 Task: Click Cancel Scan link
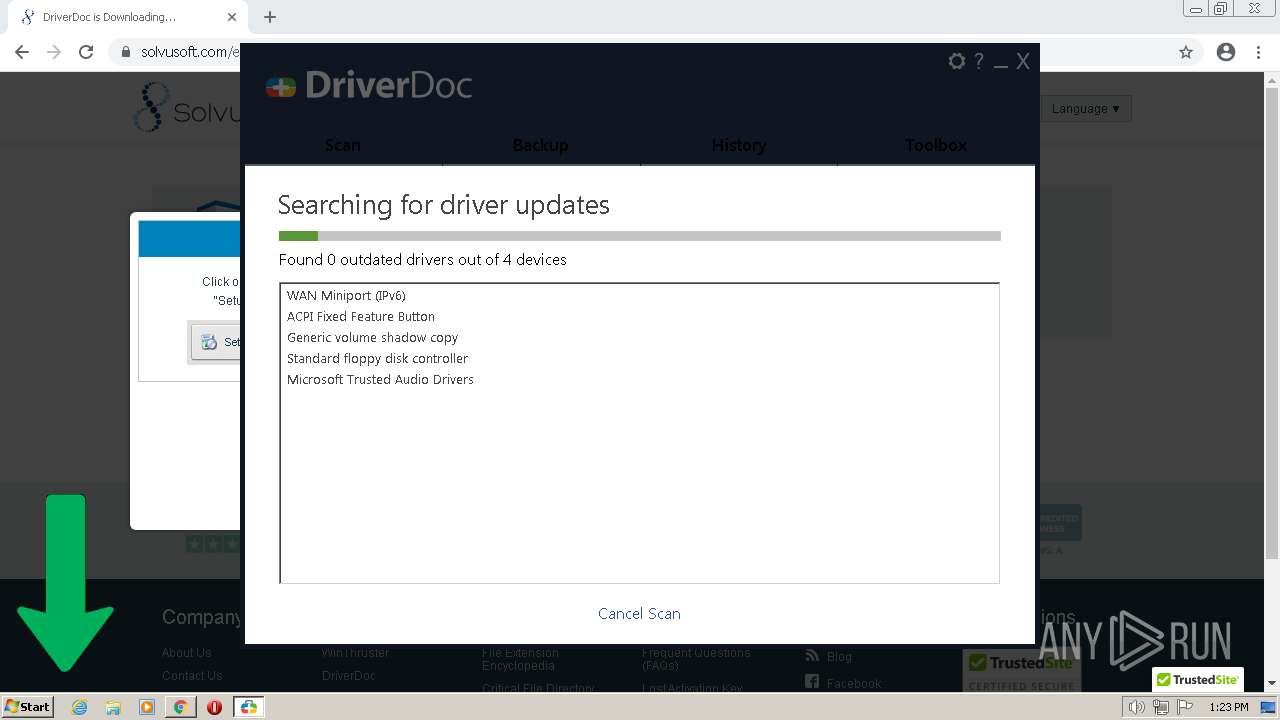[x=639, y=613]
